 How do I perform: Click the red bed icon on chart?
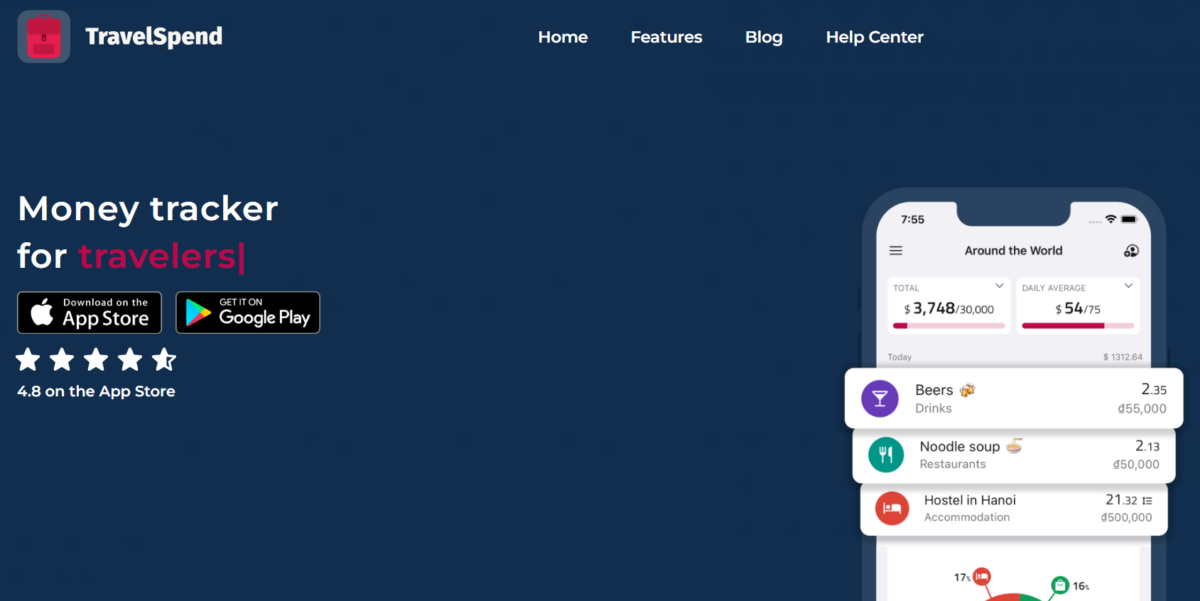click(982, 576)
